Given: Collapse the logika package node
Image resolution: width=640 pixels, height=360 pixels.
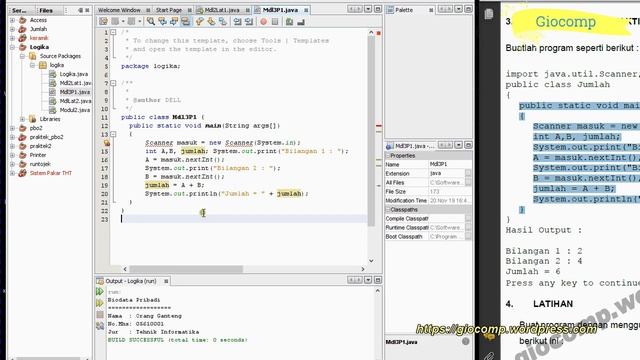Looking at the screenshot, I should pos(33,65).
